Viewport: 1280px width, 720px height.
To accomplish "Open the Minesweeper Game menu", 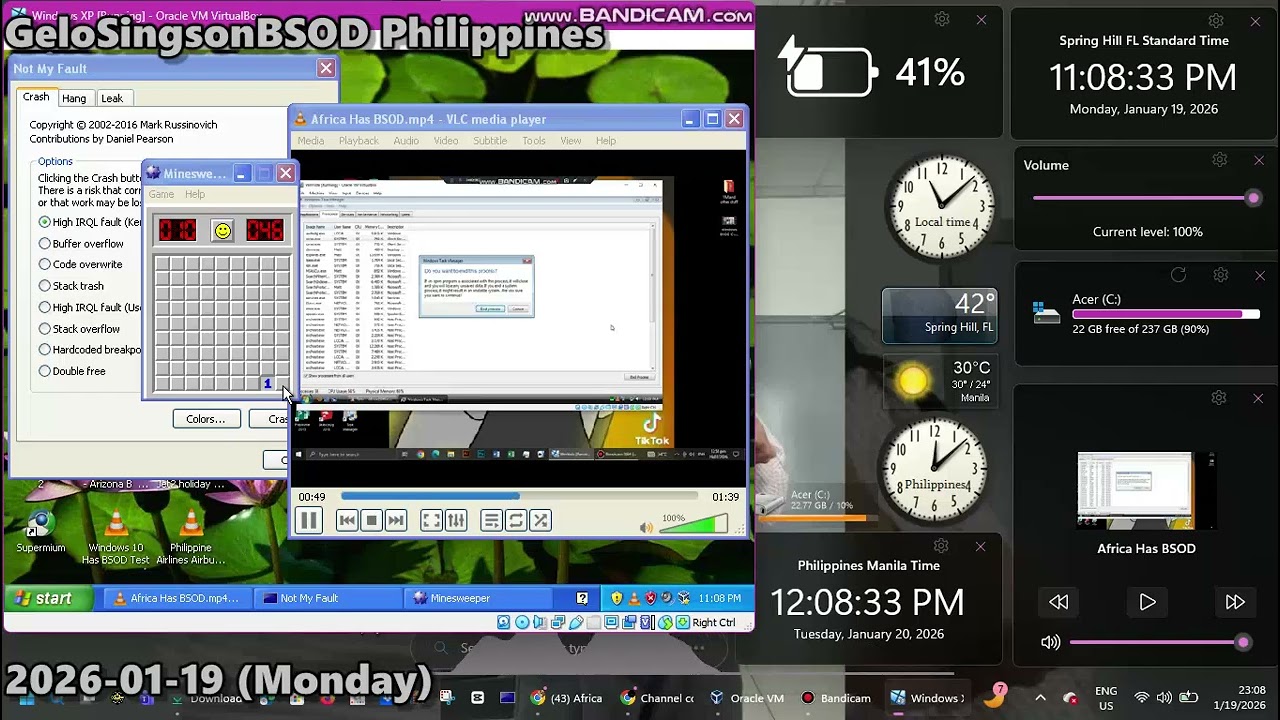I will point(161,194).
